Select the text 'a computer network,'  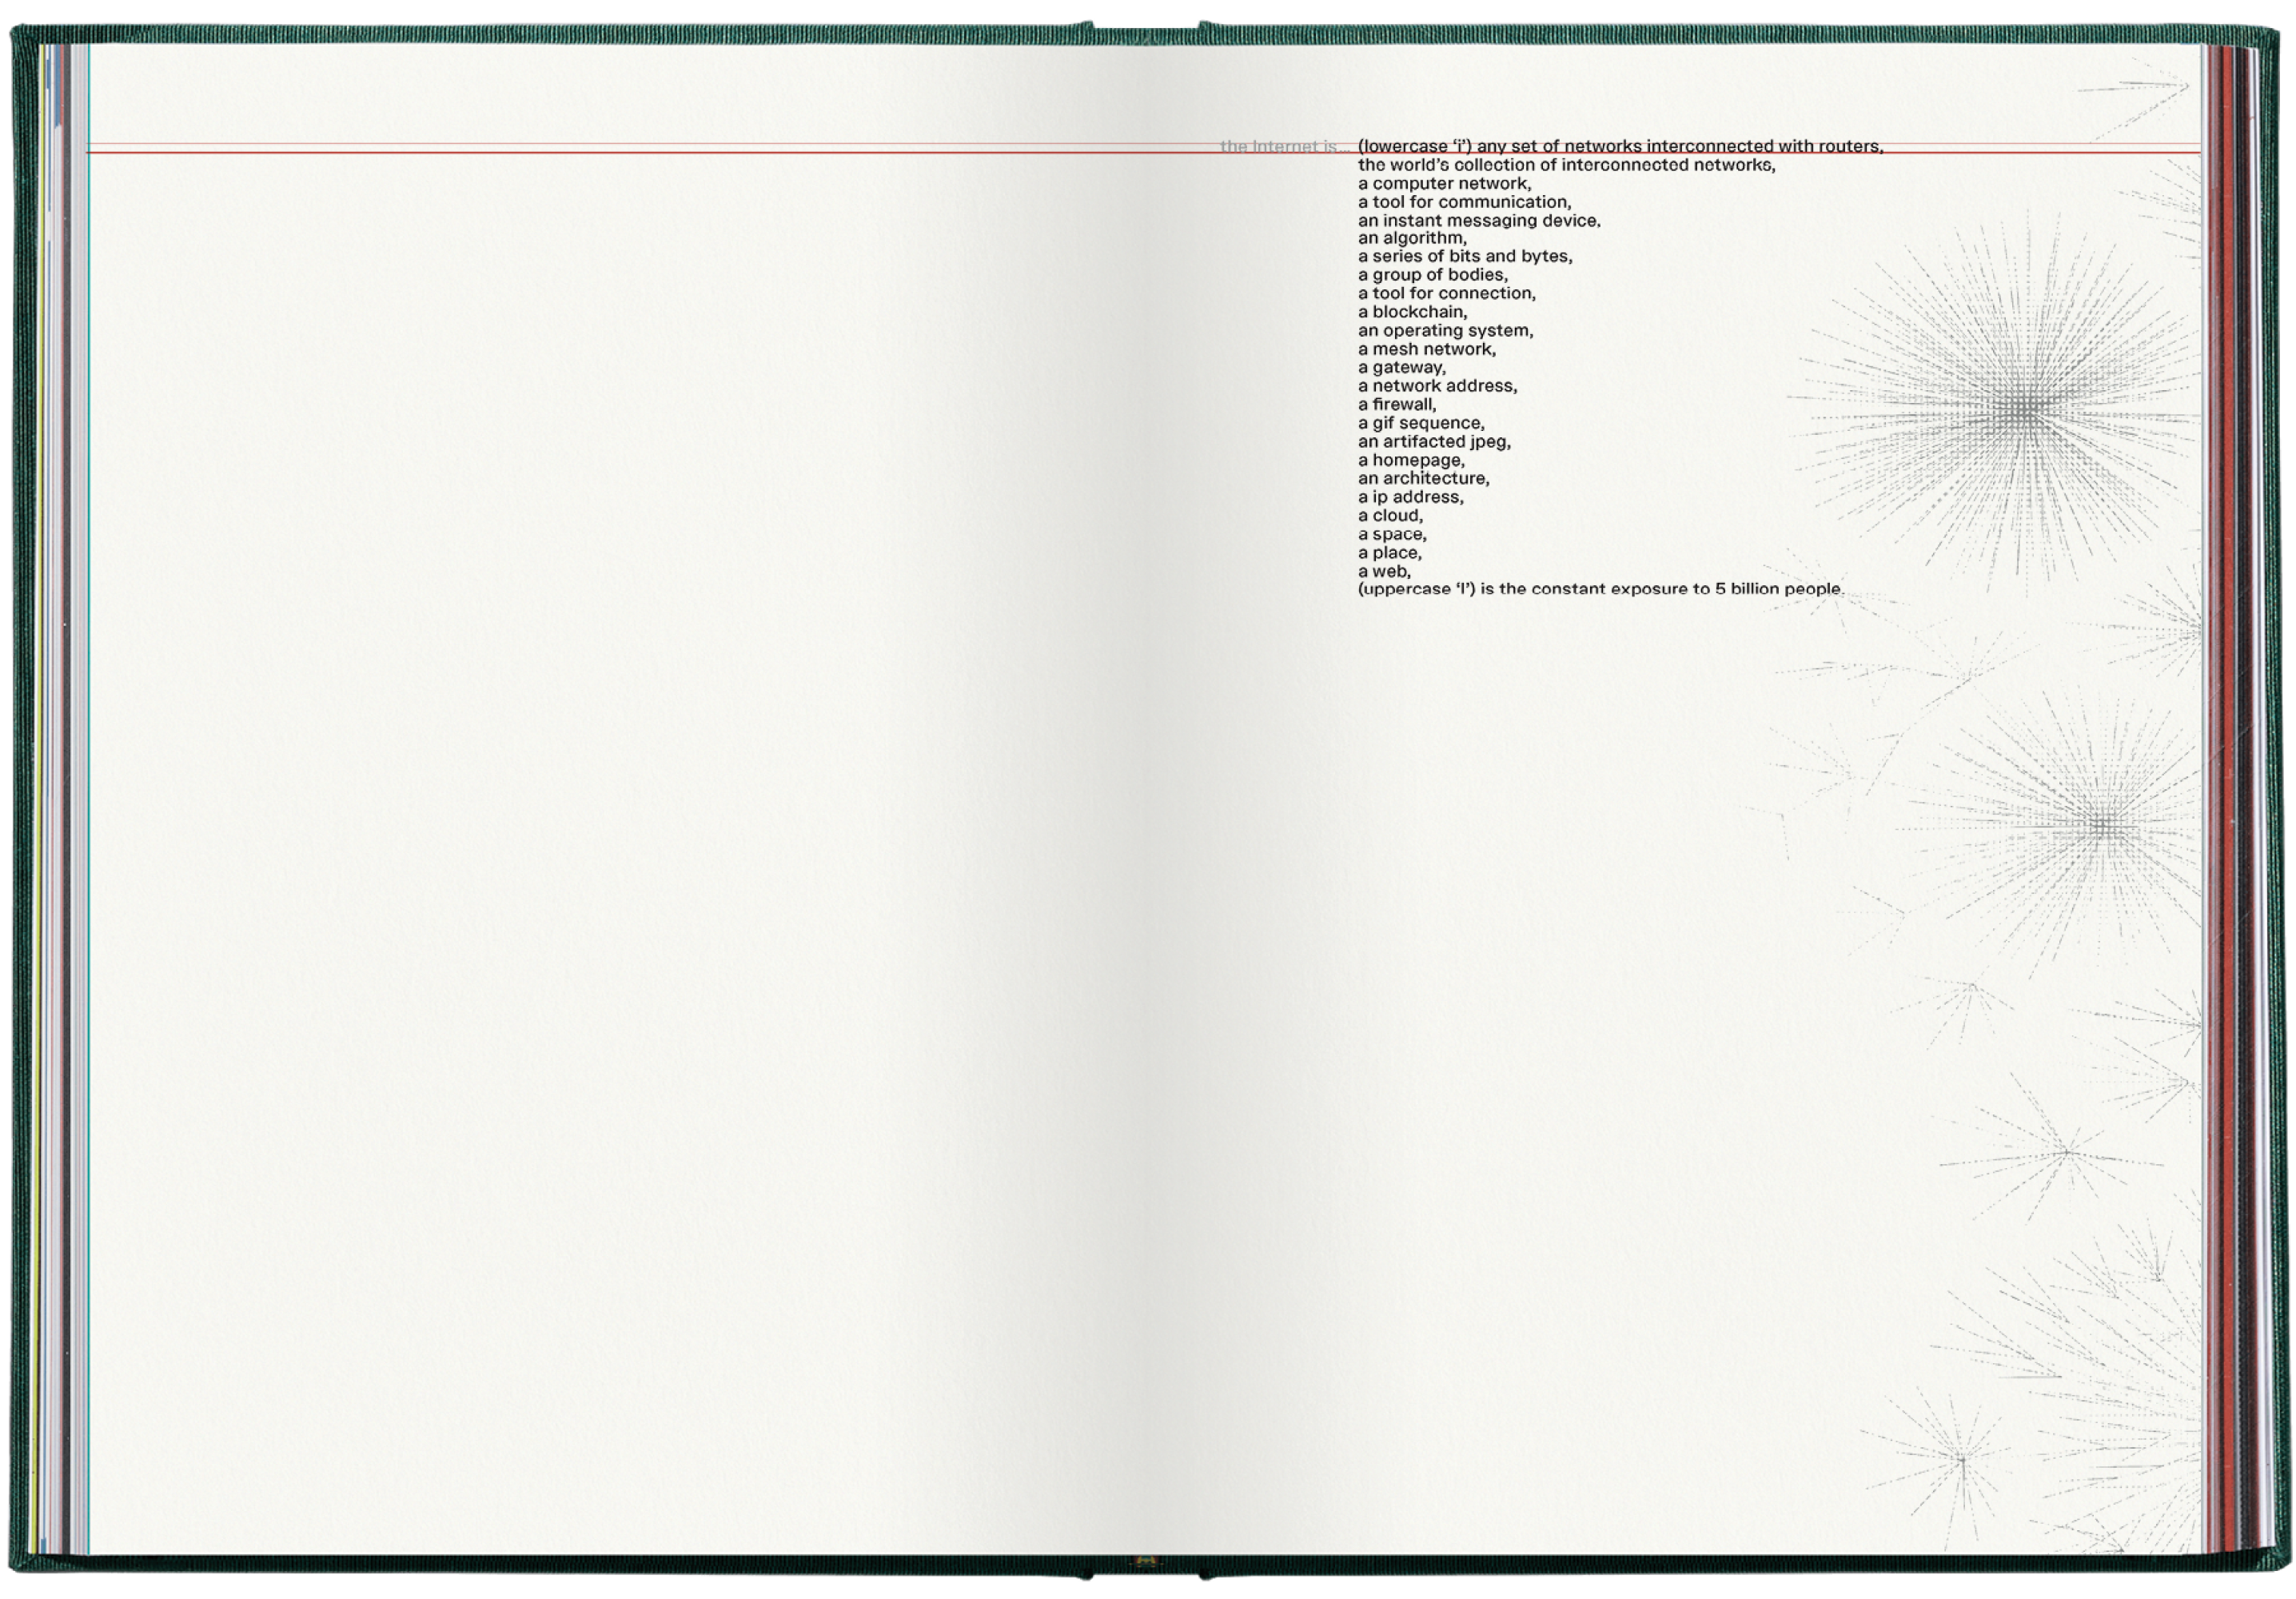click(x=1444, y=184)
